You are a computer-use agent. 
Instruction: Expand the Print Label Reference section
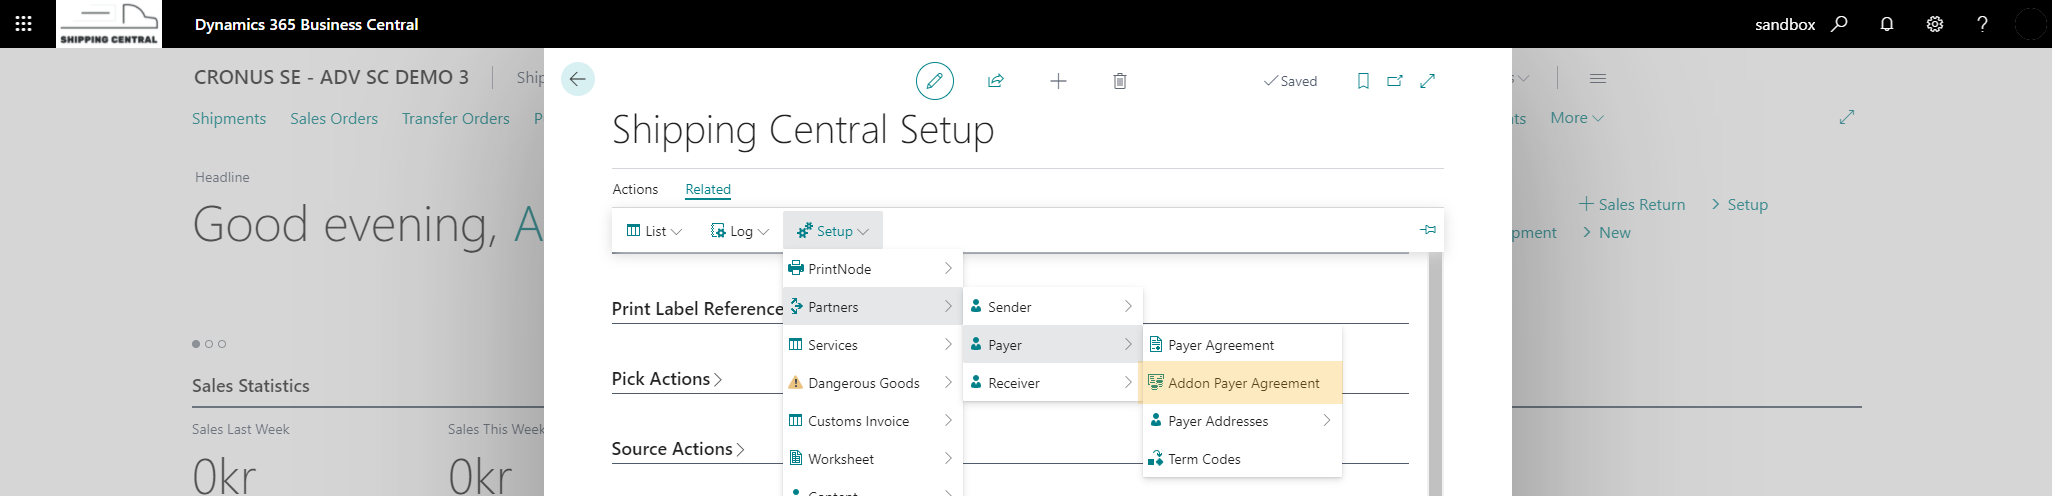(x=697, y=309)
